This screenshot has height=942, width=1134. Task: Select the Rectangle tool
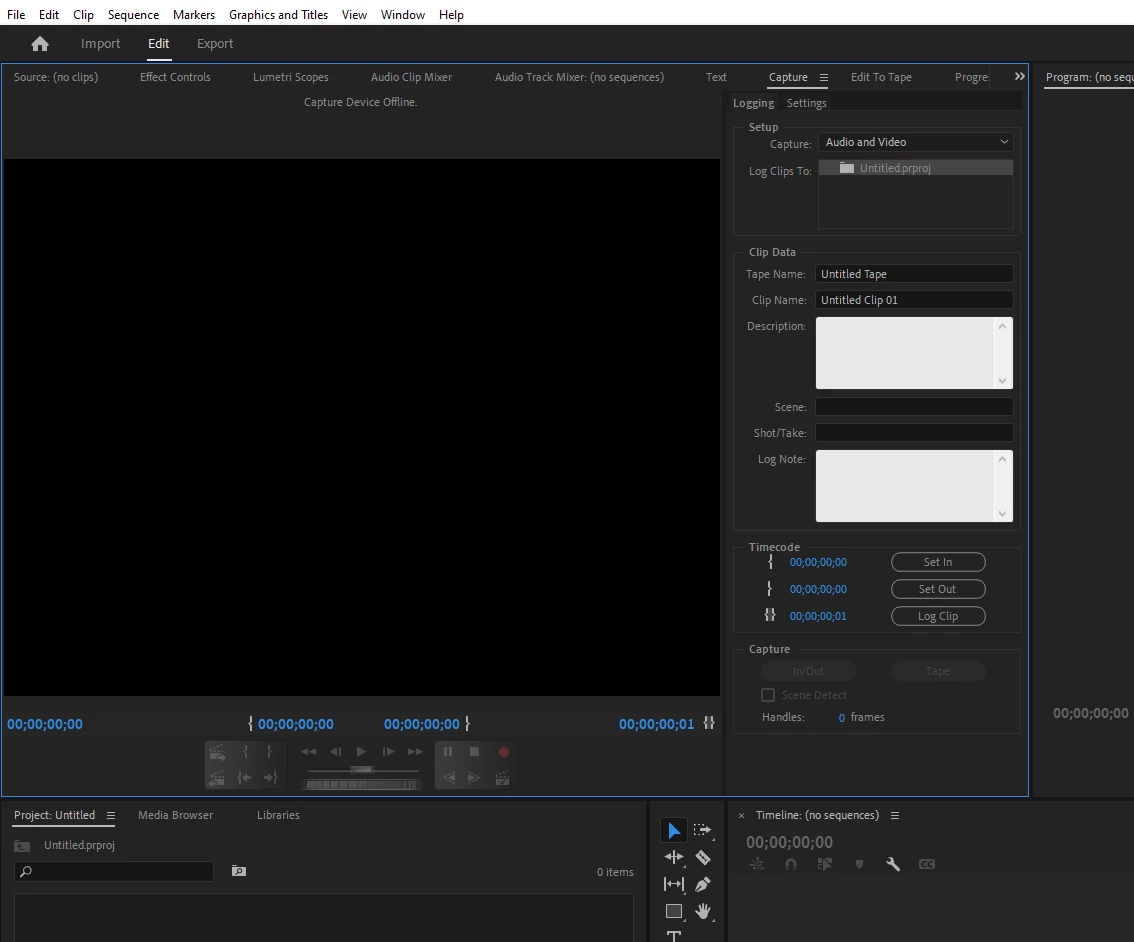coord(673,911)
